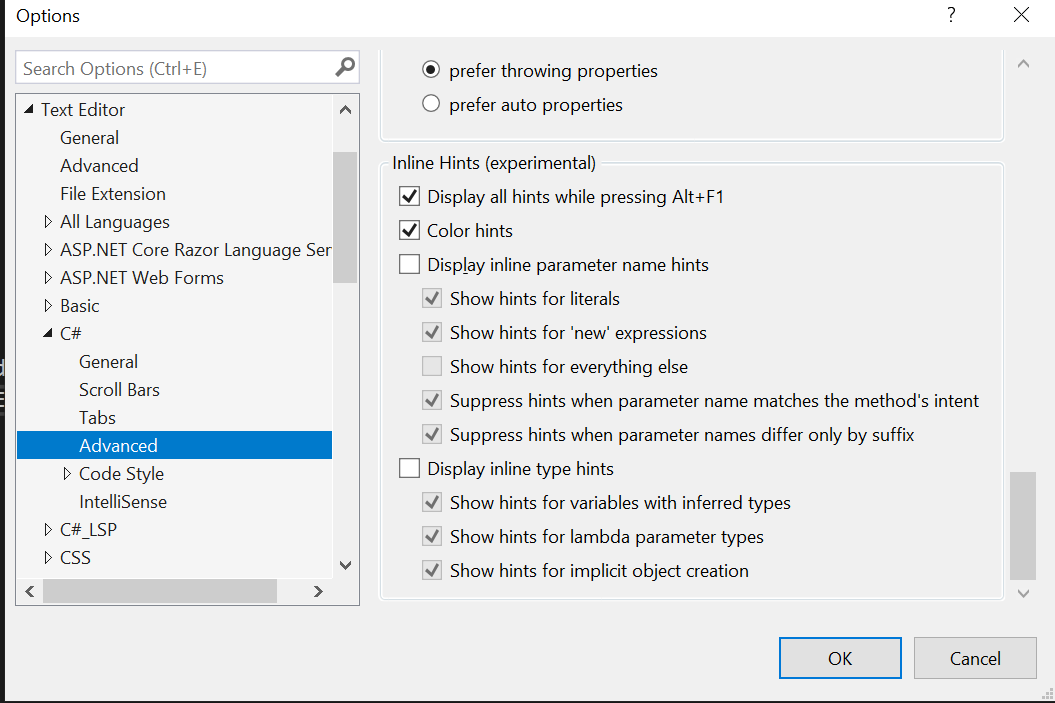Expand the CSS node
Screen dimensions: 1055x703
click(48, 557)
